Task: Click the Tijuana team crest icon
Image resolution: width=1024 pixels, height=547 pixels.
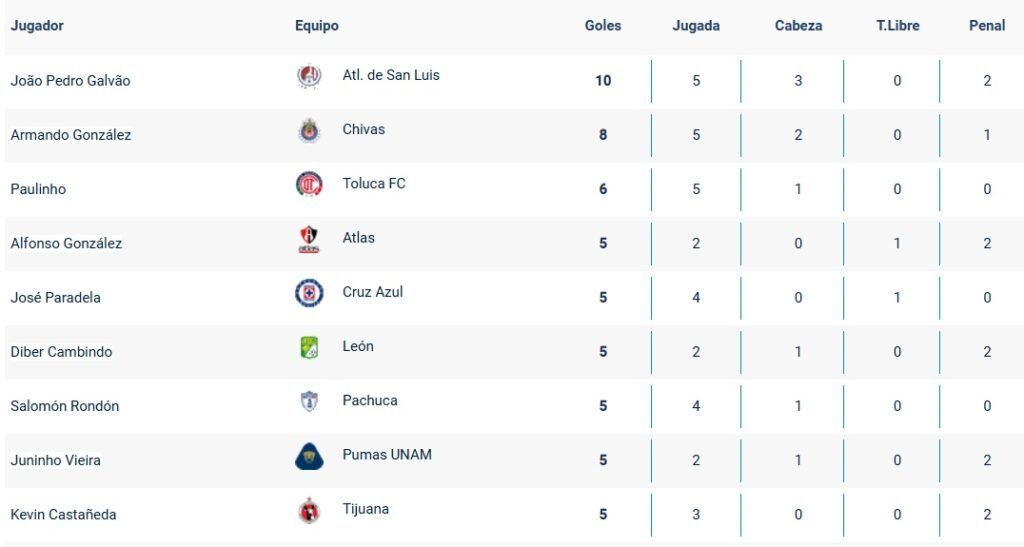Action: (309, 510)
